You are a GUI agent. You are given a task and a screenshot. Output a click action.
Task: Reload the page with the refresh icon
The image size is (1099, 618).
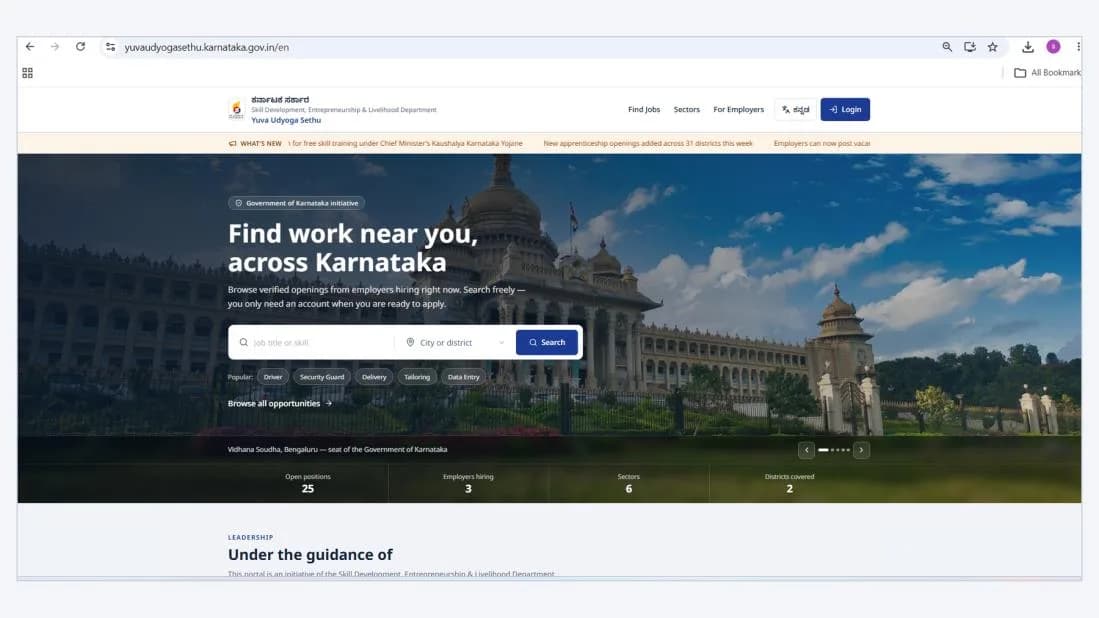click(81, 47)
